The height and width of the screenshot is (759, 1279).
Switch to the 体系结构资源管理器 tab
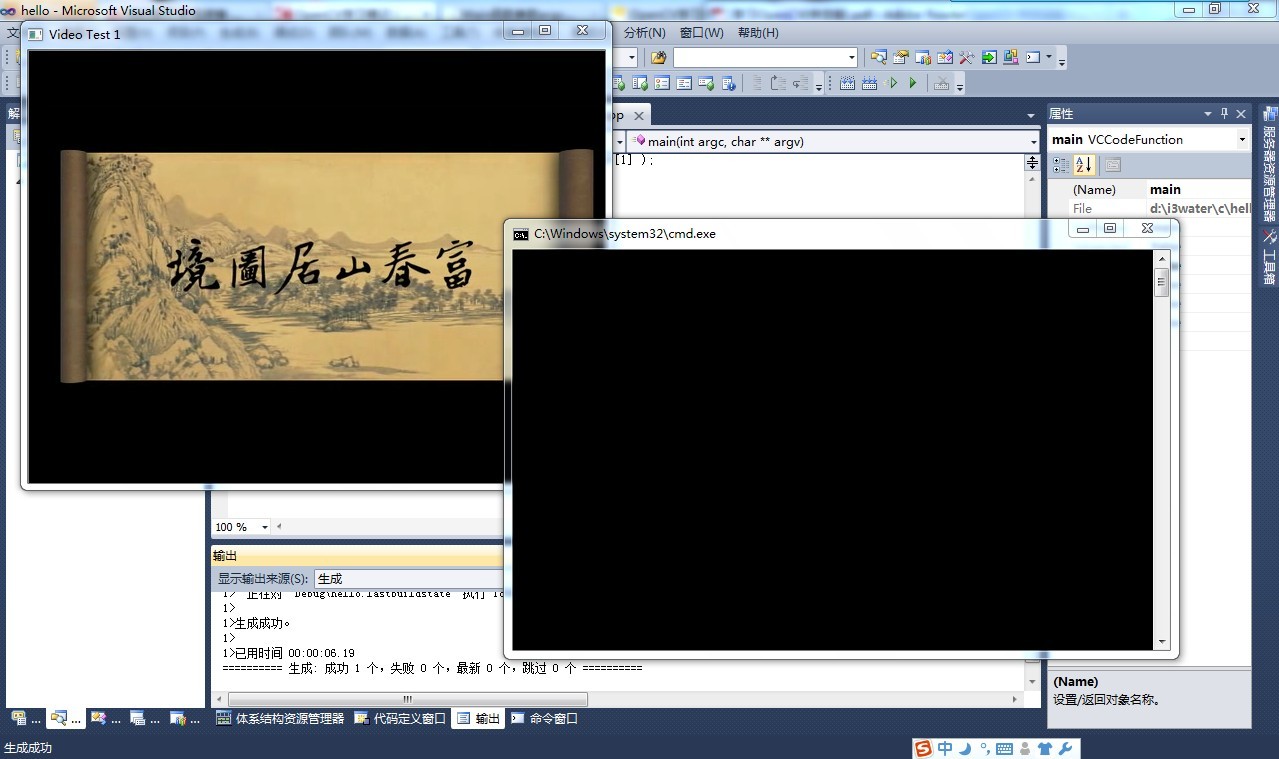coord(280,718)
